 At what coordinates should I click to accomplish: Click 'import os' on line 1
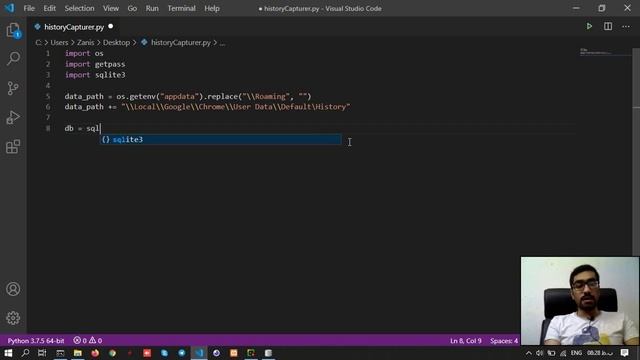84,53
